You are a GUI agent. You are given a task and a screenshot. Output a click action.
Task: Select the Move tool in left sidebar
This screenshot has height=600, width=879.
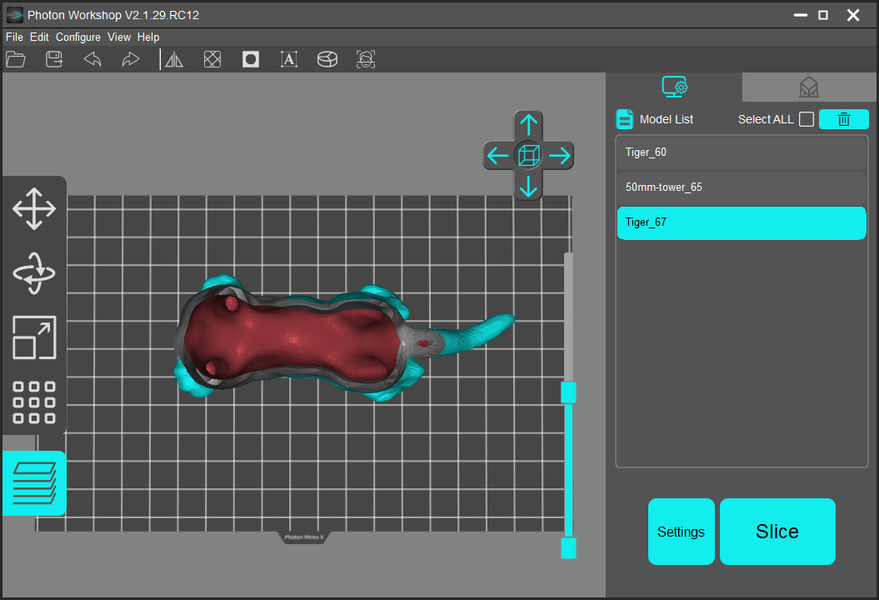pyautogui.click(x=34, y=210)
